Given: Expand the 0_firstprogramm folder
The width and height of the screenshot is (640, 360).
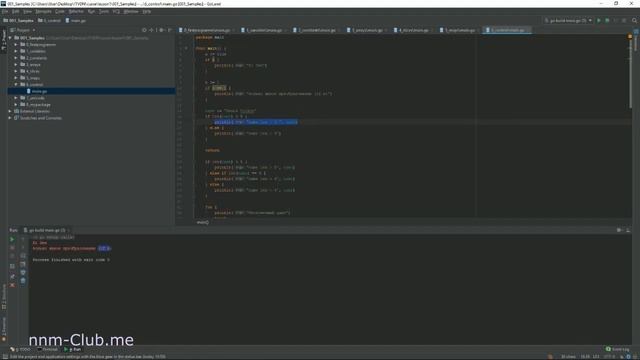Looking at the screenshot, I should point(16,44).
